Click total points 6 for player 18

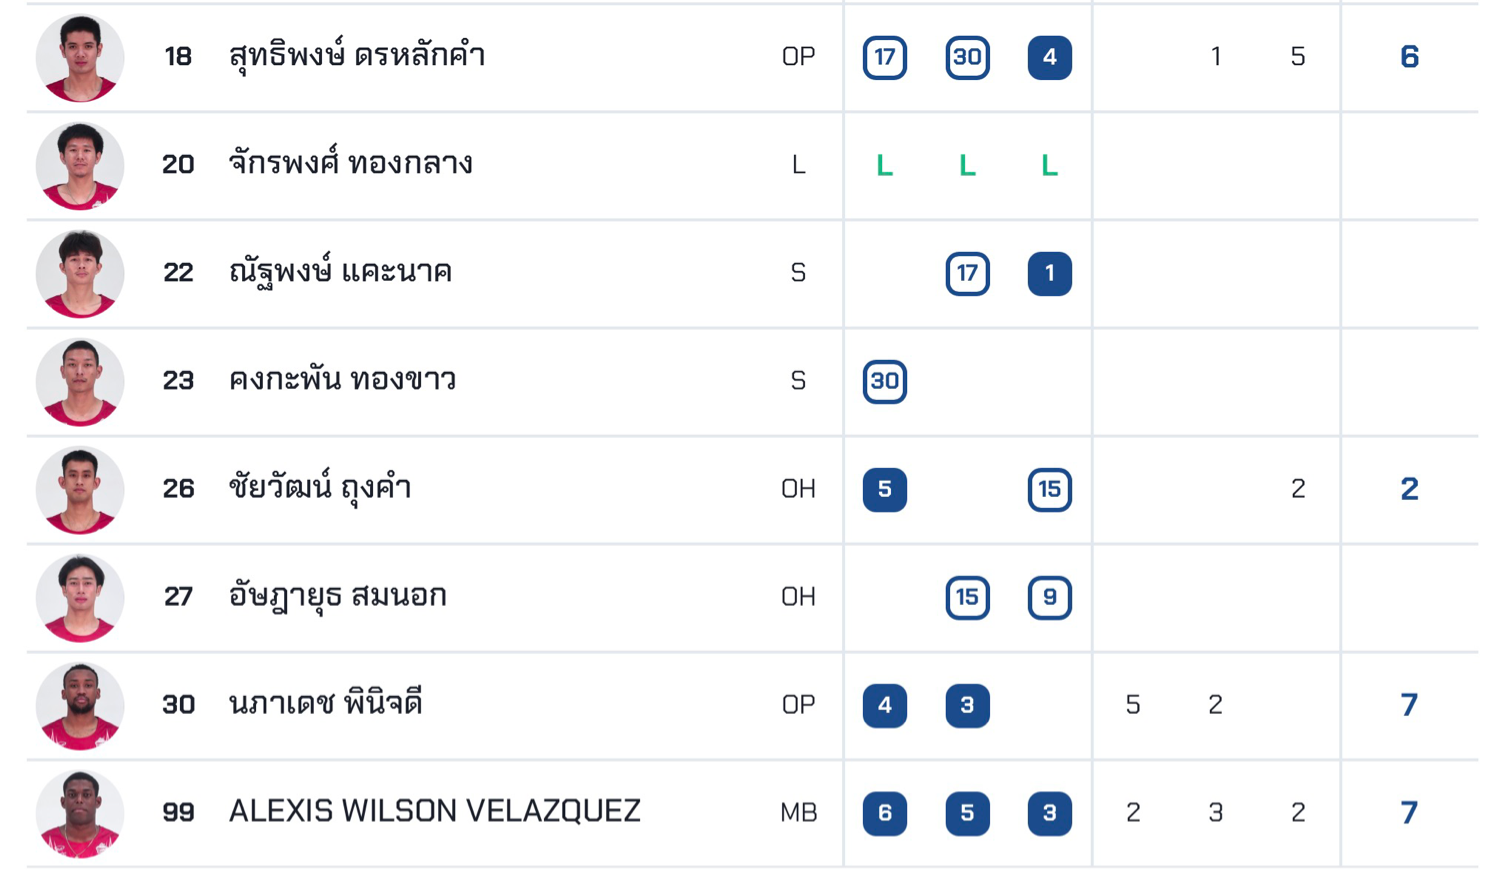[x=1409, y=57]
